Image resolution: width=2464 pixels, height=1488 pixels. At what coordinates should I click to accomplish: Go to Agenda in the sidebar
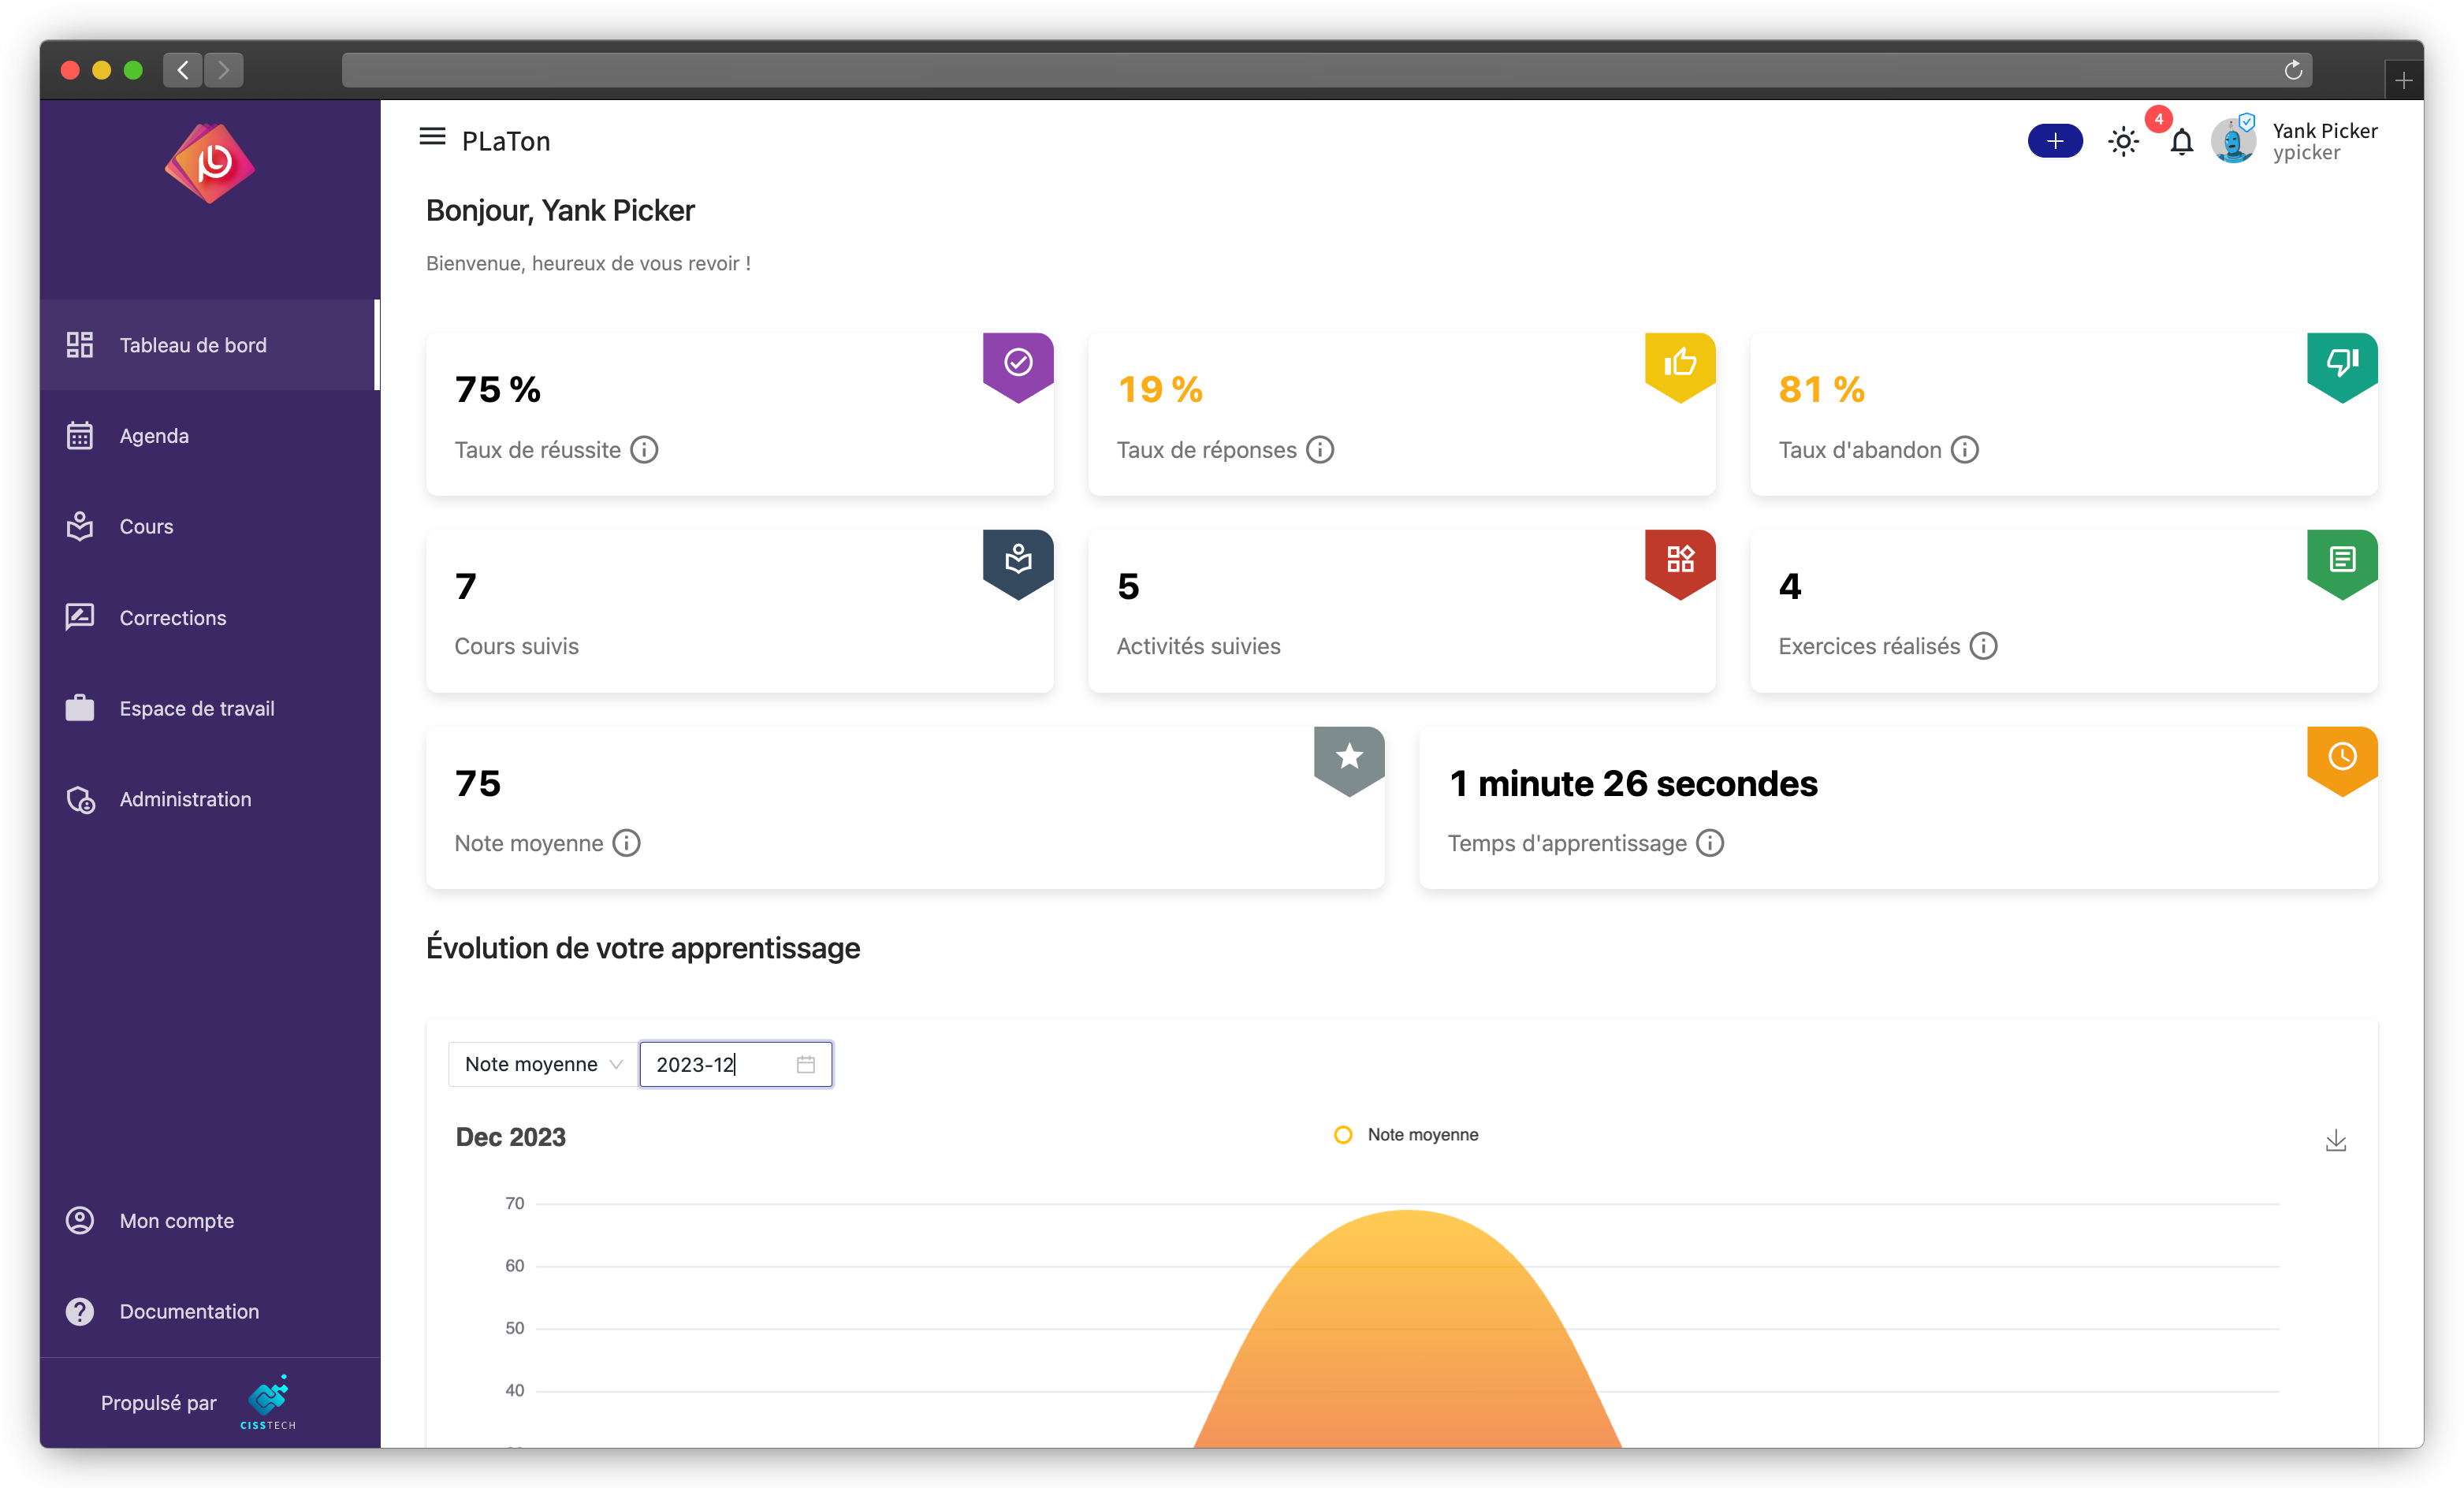click(x=208, y=436)
